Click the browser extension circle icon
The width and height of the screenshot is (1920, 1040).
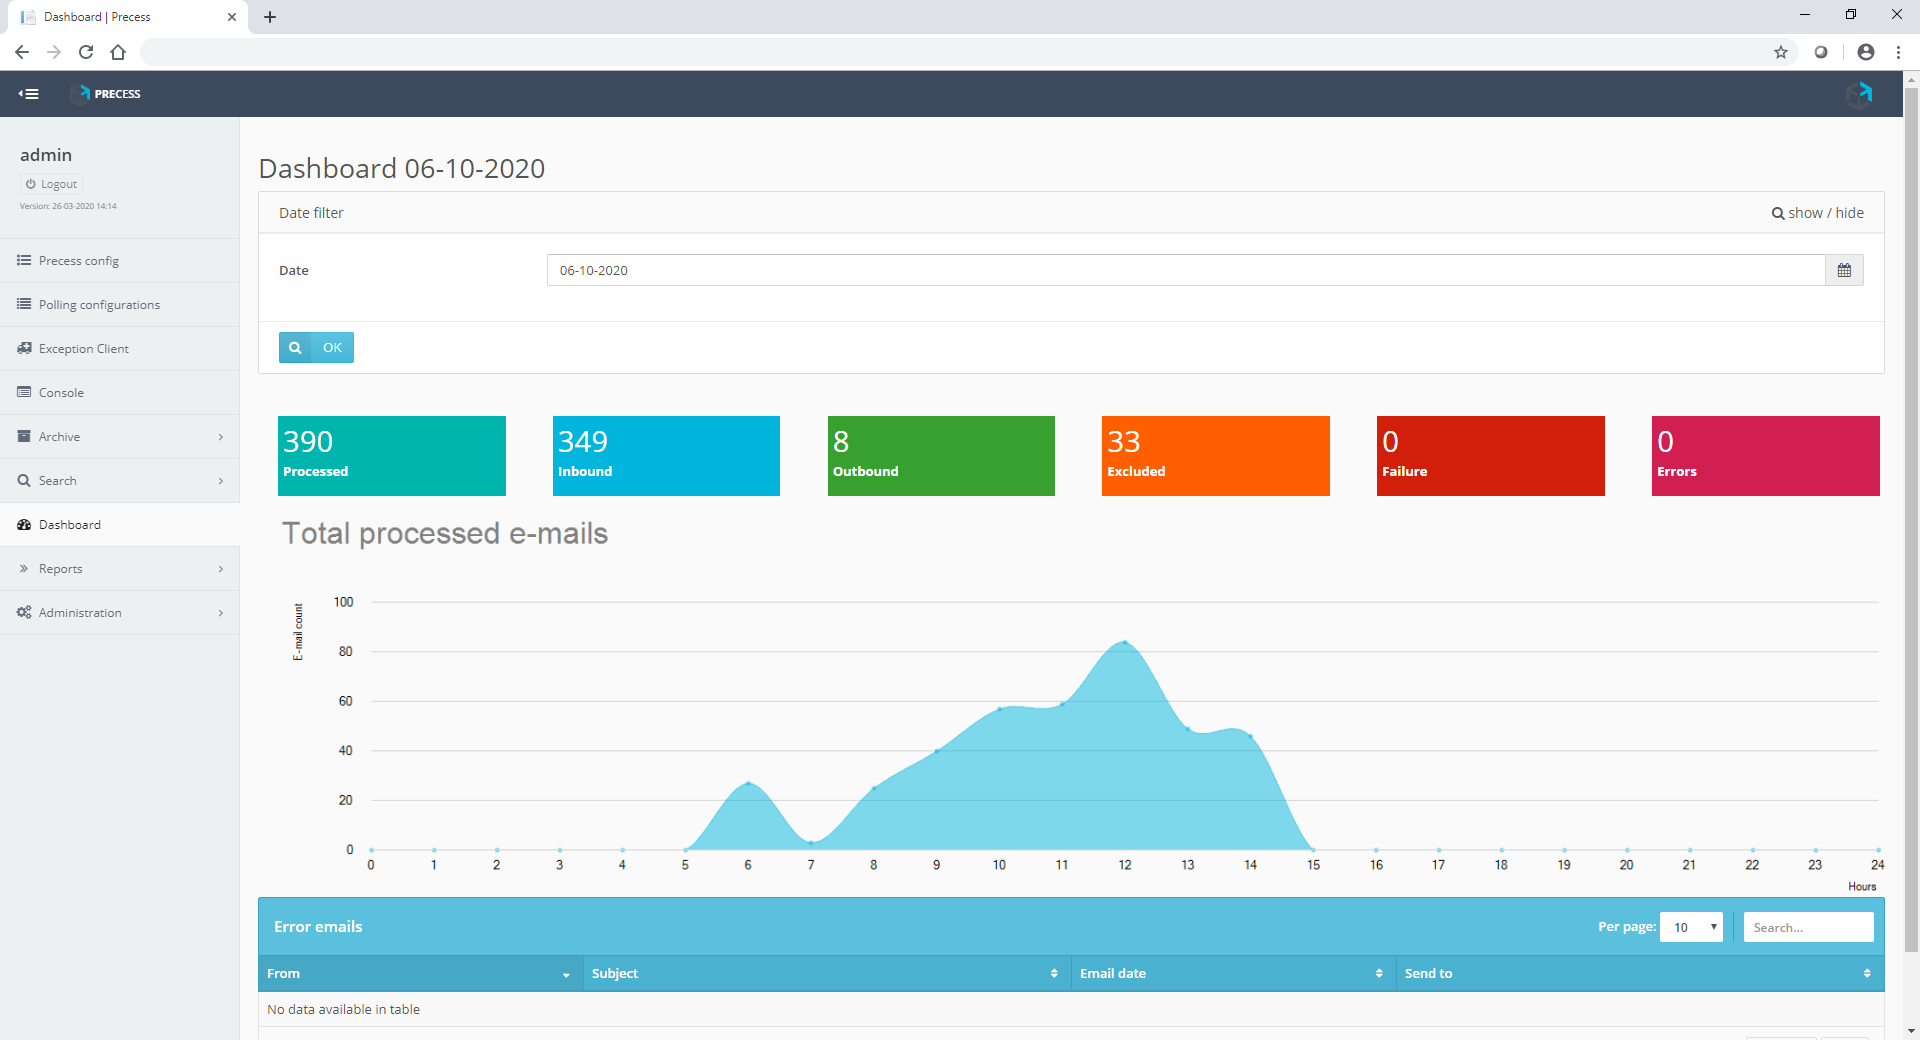click(1821, 52)
